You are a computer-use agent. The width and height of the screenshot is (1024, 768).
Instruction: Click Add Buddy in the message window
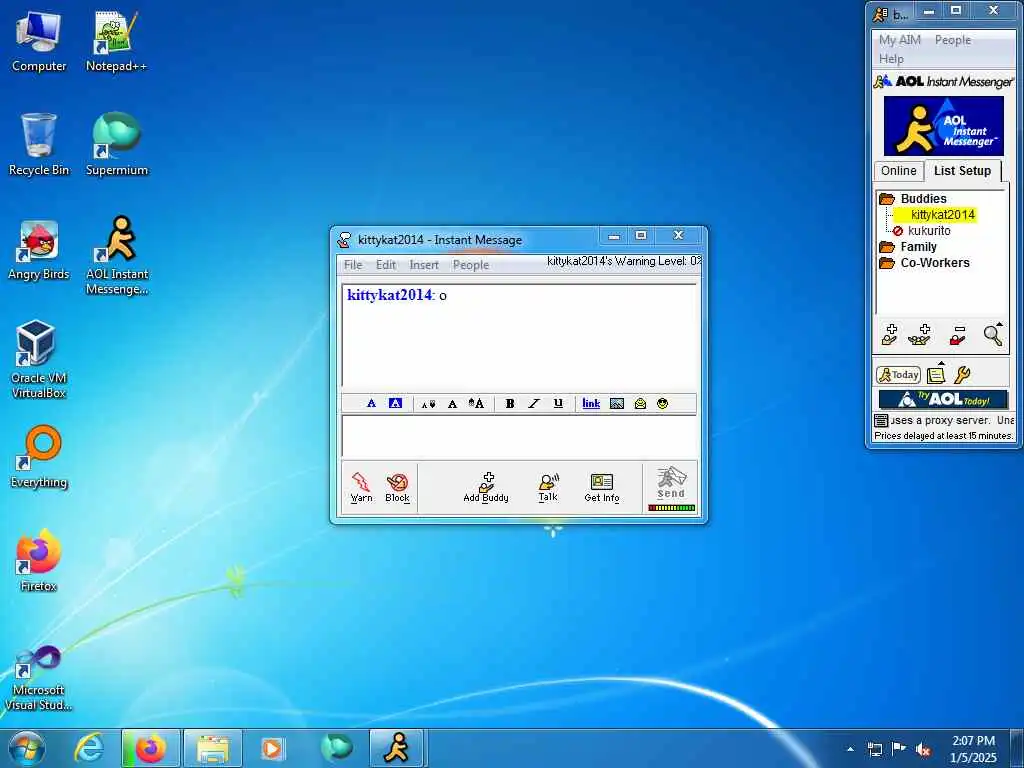(486, 487)
